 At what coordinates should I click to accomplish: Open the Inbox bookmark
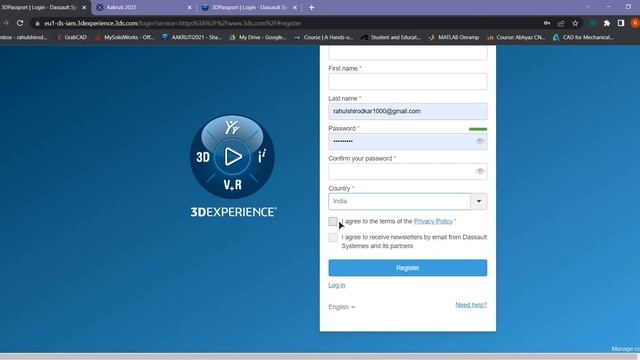(x=23, y=37)
